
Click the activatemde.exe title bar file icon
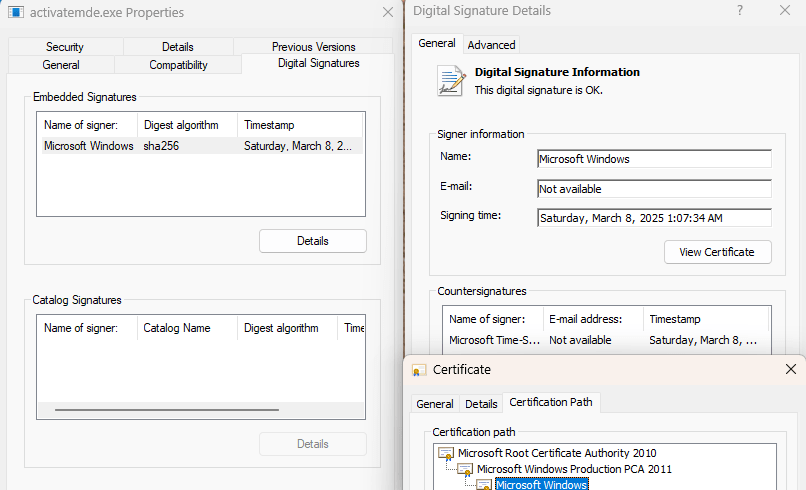(x=15, y=12)
